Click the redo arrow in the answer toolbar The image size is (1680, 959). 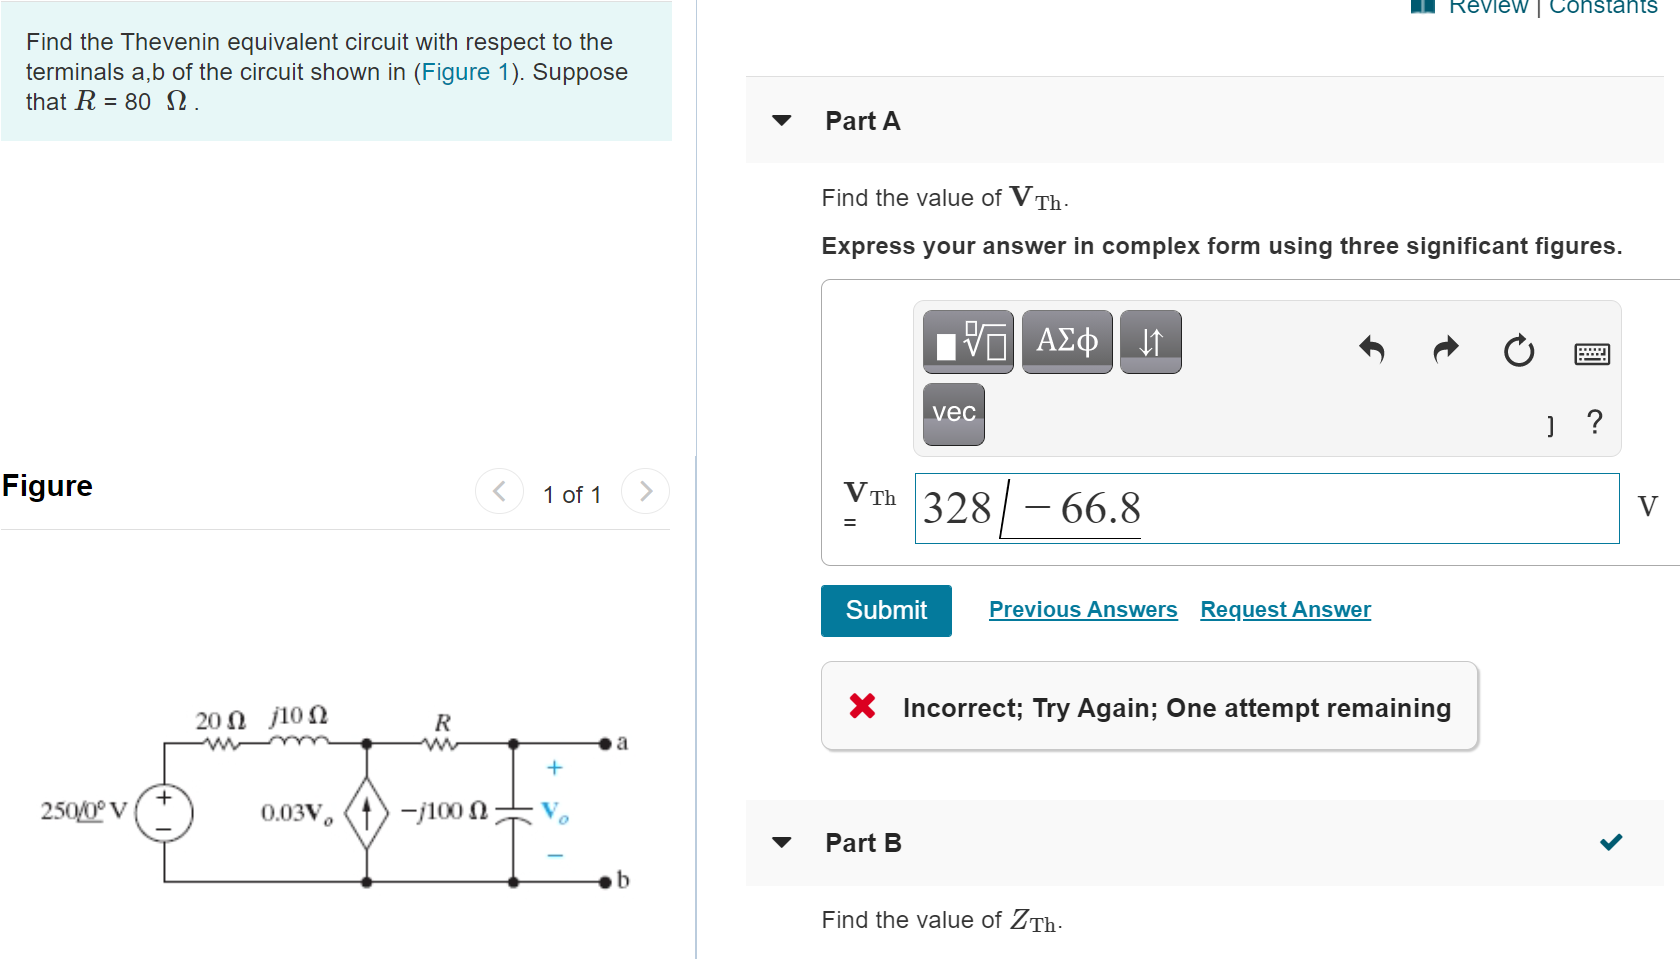(x=1444, y=350)
